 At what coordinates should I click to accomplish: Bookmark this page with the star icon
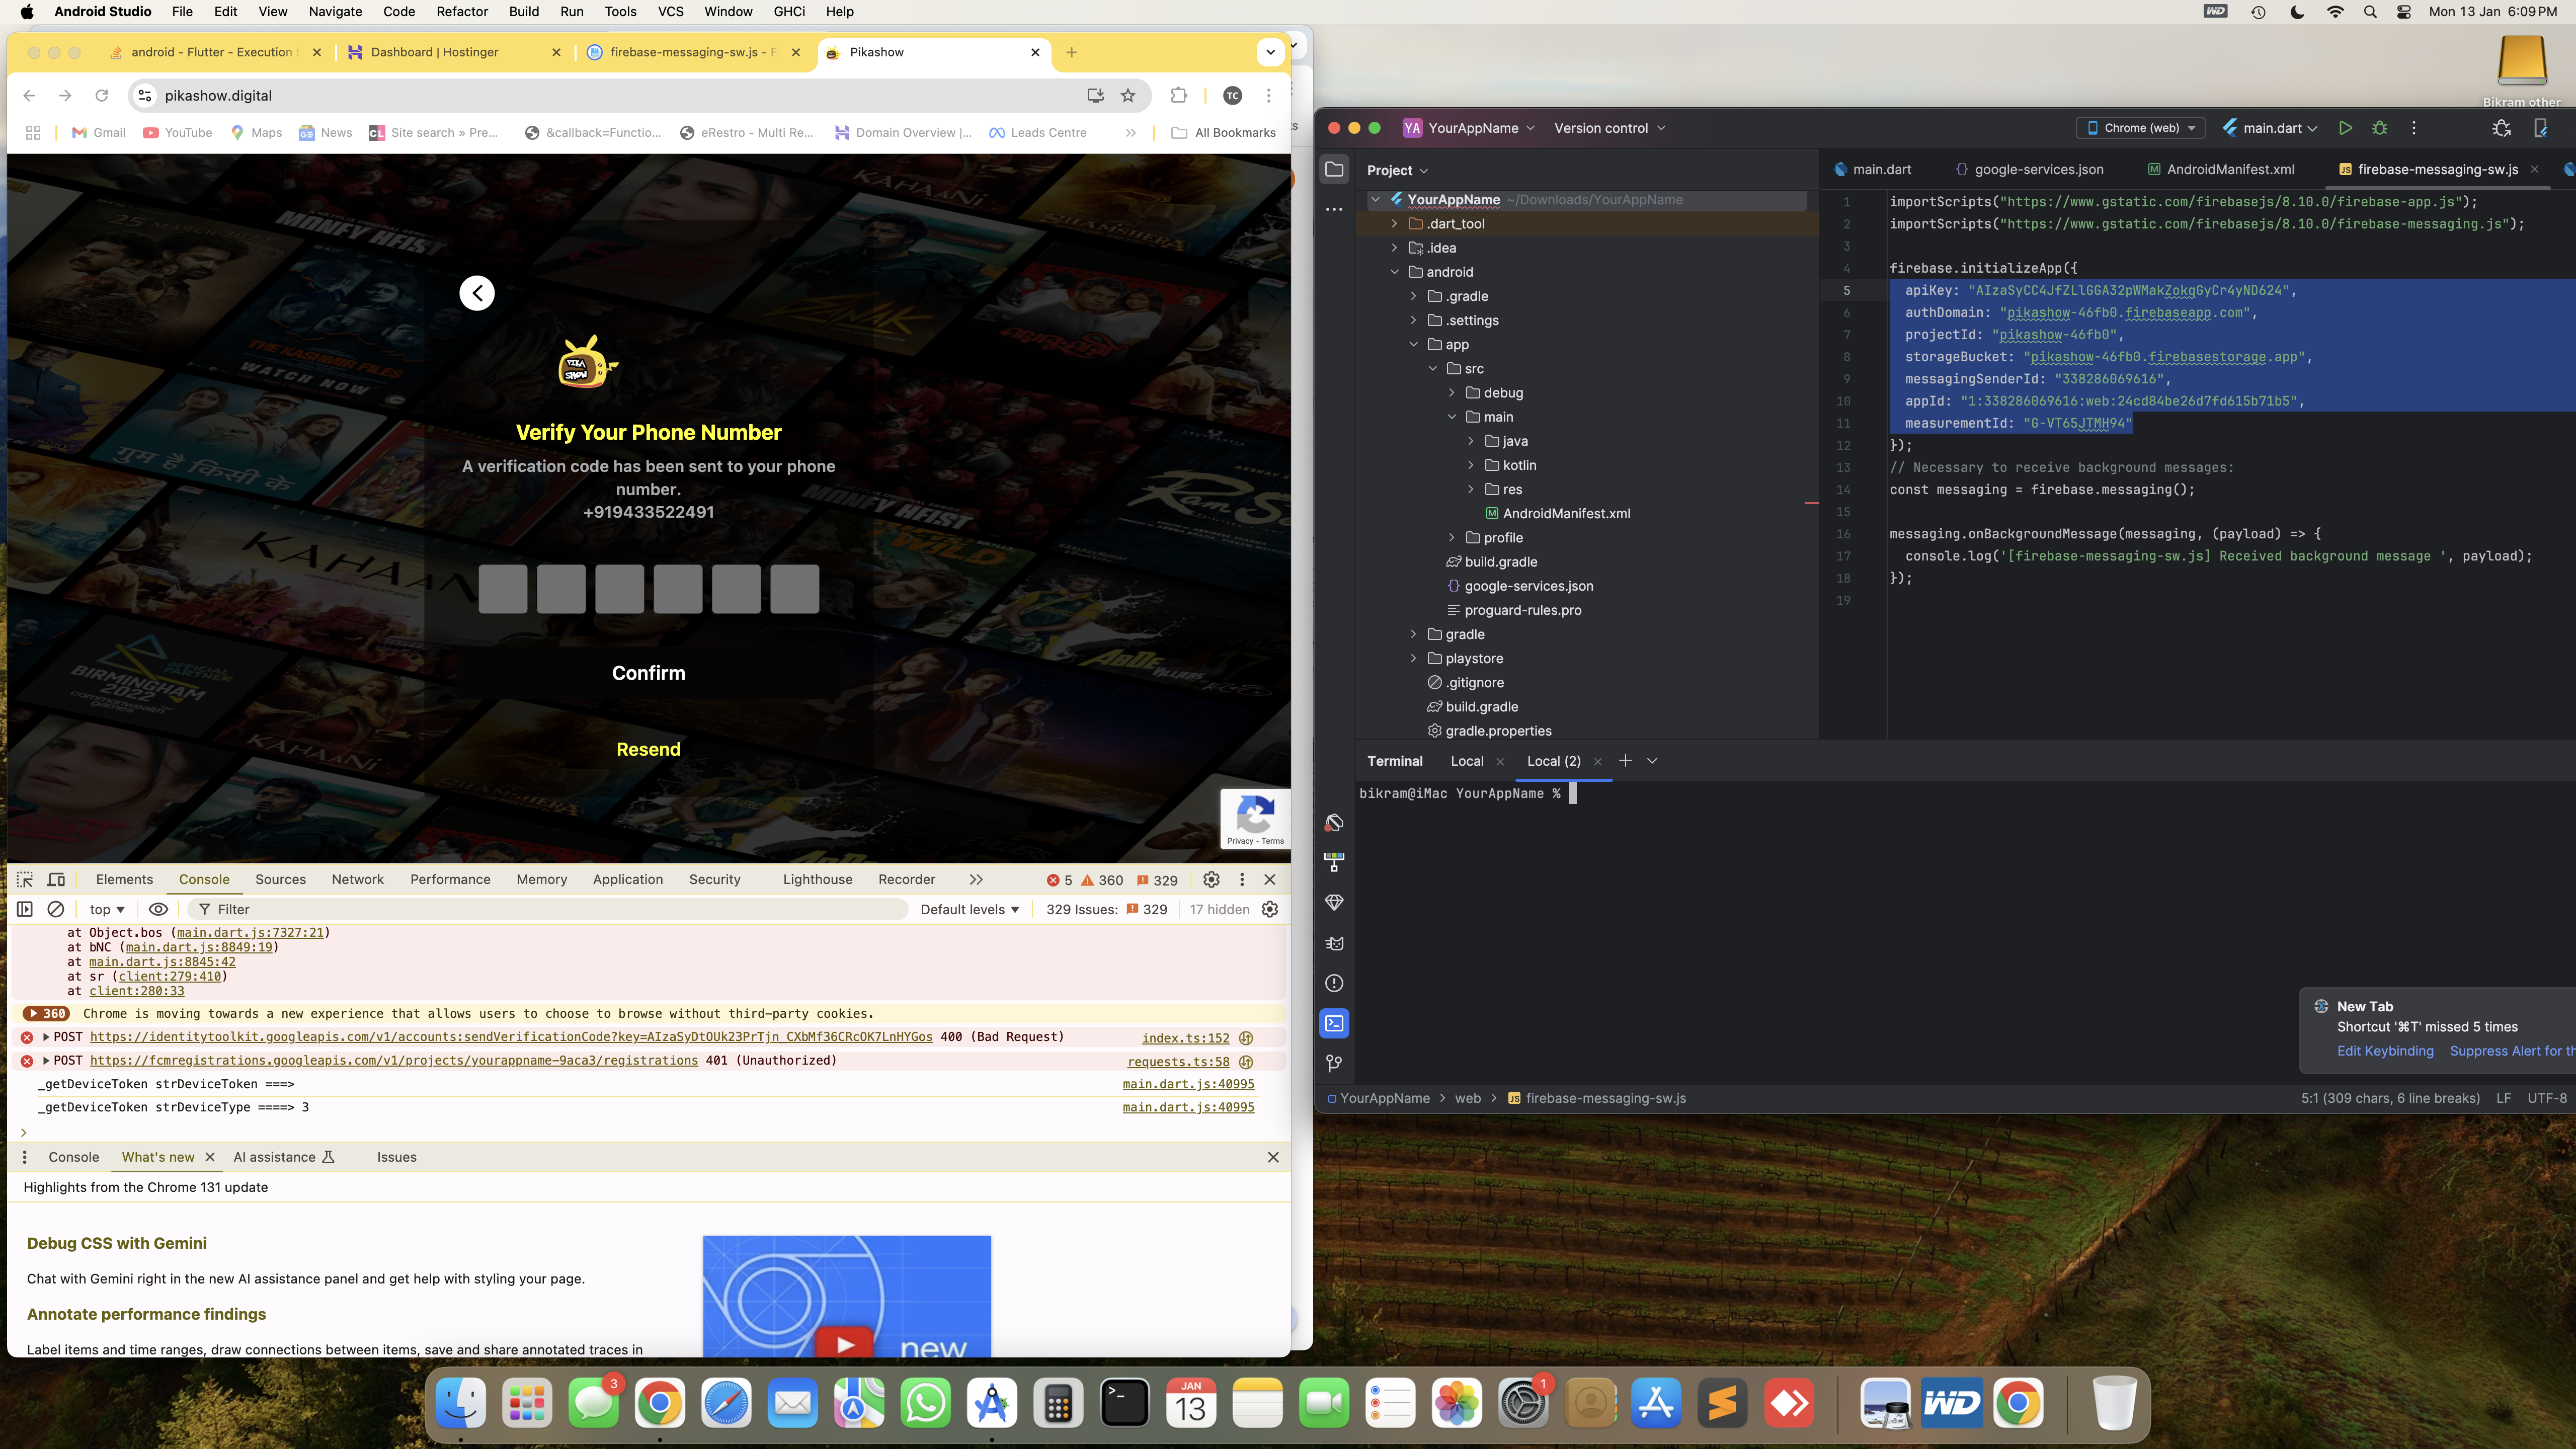[1128, 95]
